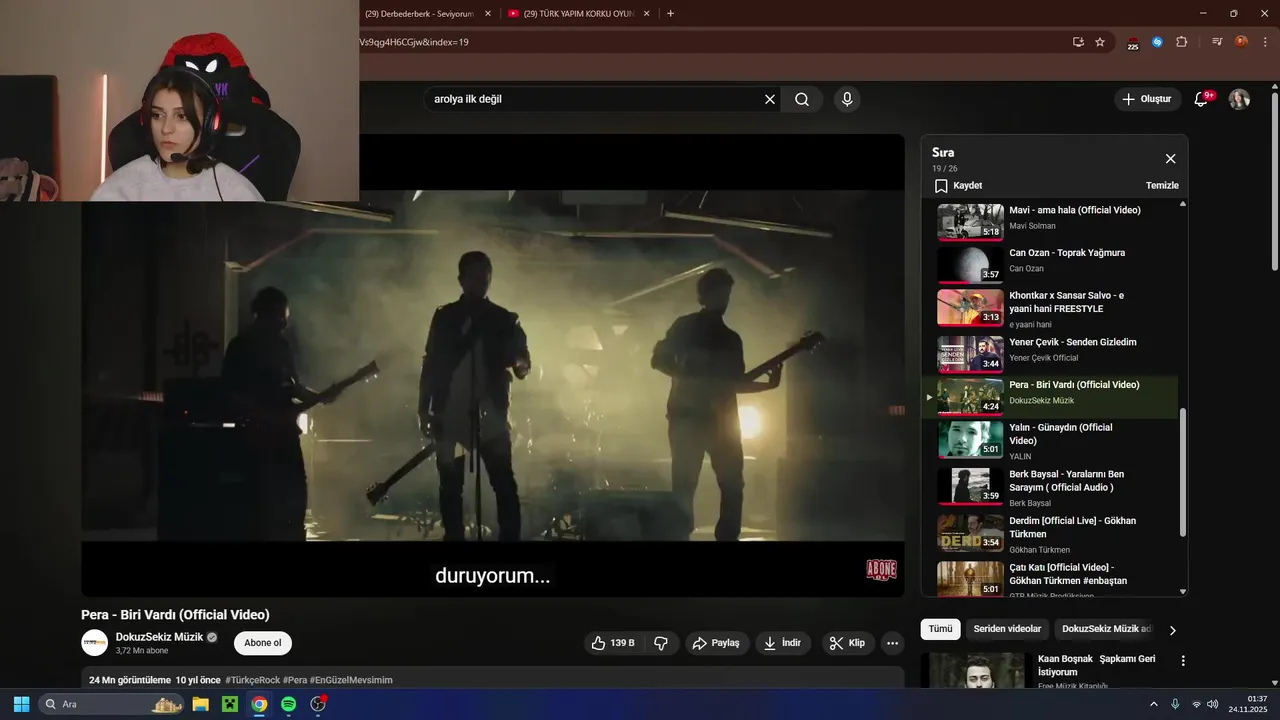The width and height of the screenshot is (1280, 720).
Task: Download the video via İndir
Action: click(x=782, y=643)
